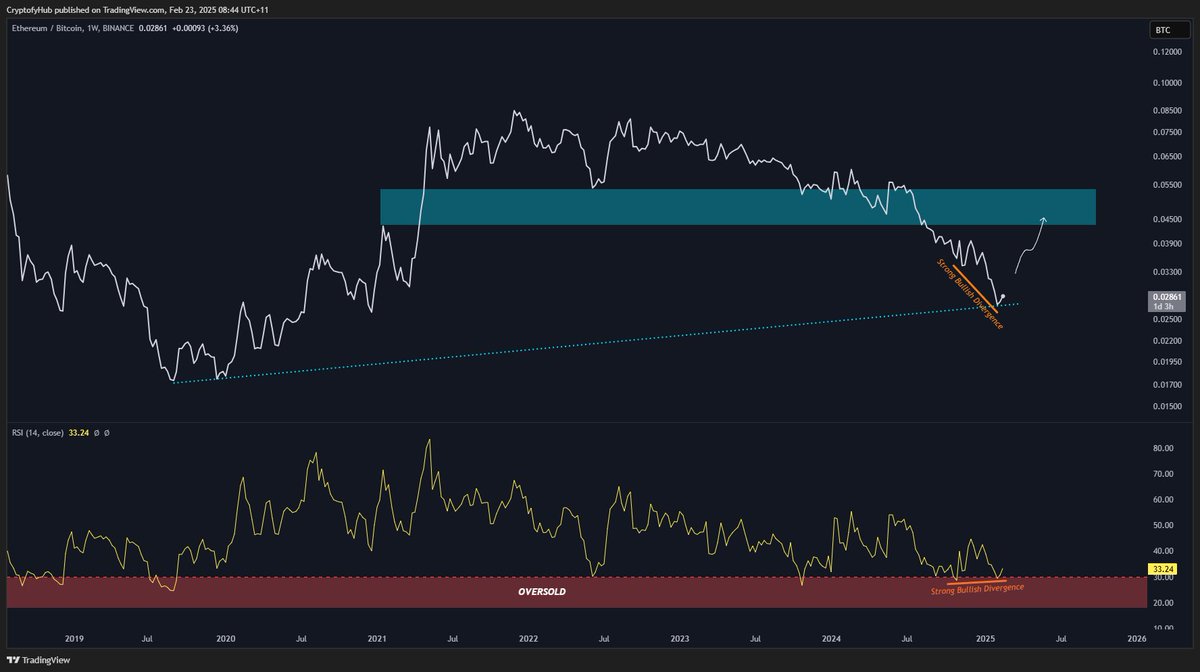
Task: Click the 60.00 RSI axis label
Action: [x=1163, y=500]
